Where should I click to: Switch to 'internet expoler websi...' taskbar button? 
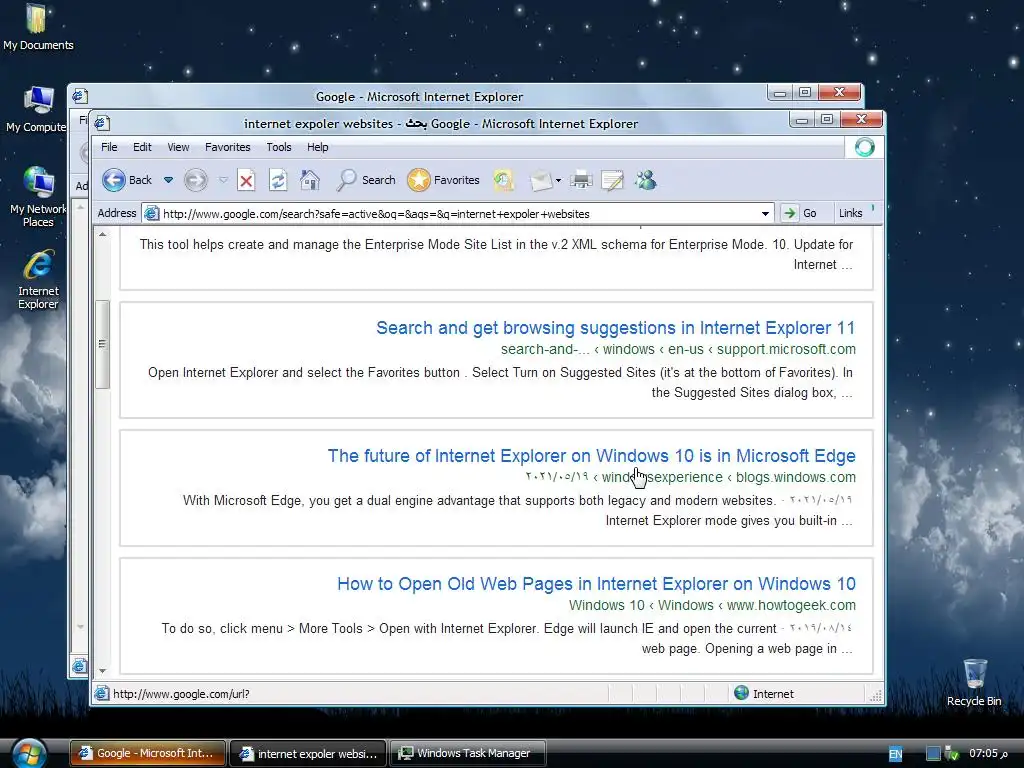point(309,753)
